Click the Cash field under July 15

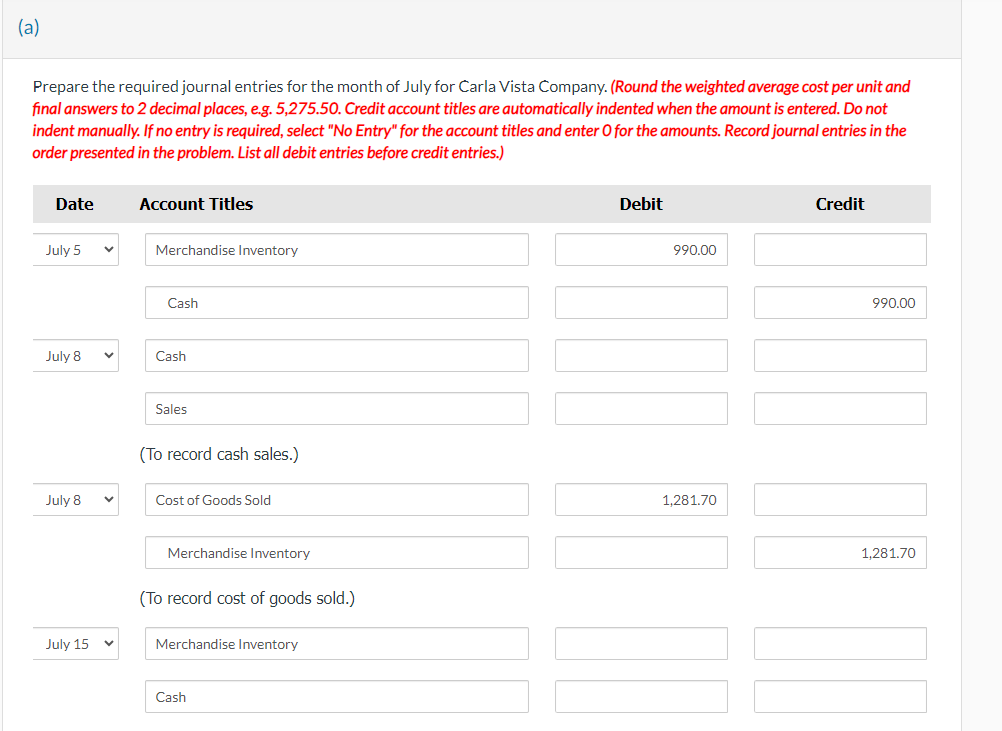click(x=336, y=696)
